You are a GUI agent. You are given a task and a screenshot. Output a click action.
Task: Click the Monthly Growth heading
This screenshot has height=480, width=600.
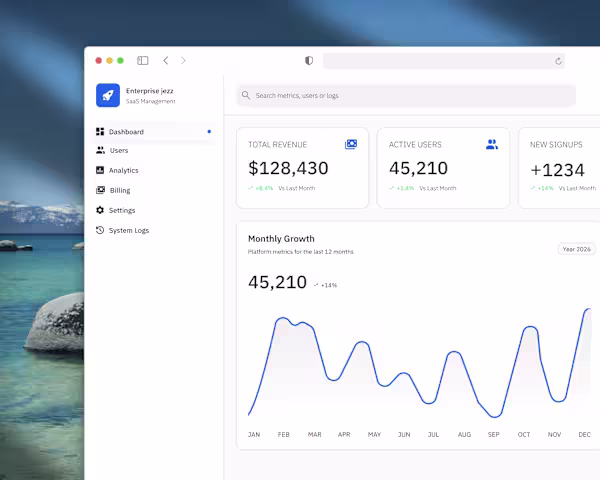point(281,238)
